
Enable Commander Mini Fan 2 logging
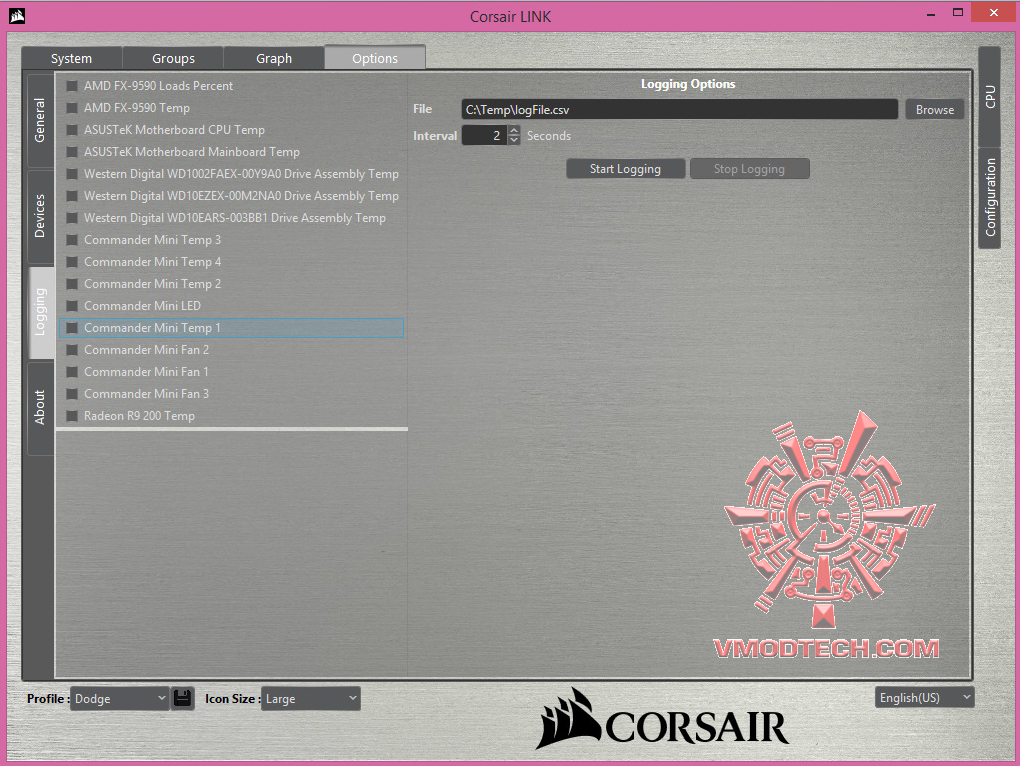(x=72, y=350)
